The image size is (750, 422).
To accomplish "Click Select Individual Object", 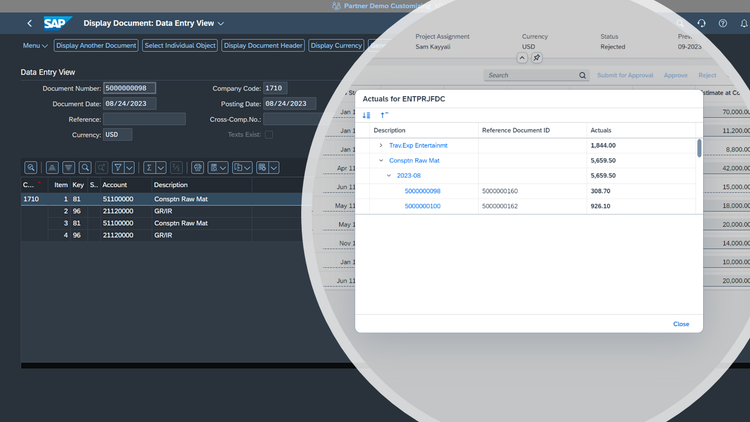I will click(x=180, y=45).
